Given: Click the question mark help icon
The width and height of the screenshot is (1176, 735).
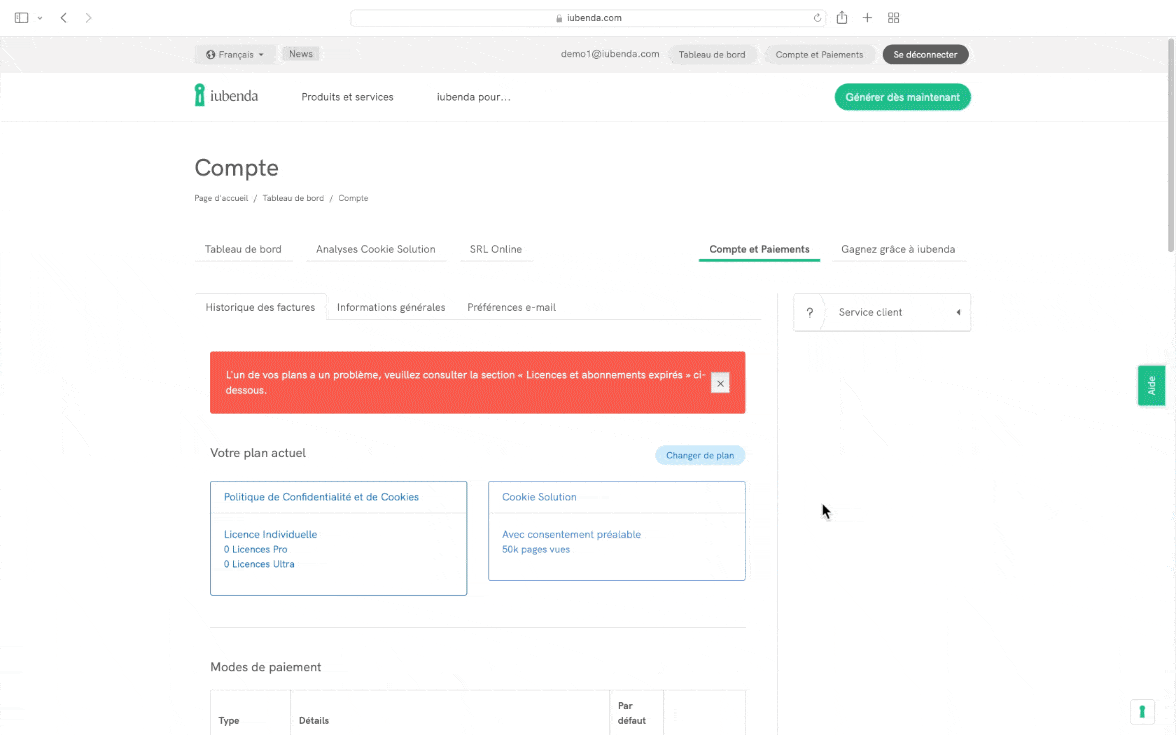Looking at the screenshot, I should tap(809, 312).
